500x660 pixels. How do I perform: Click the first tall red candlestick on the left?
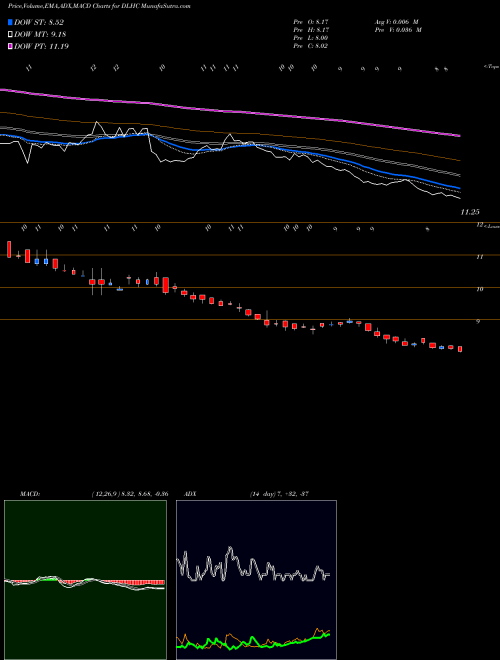pyautogui.click(x=9, y=249)
